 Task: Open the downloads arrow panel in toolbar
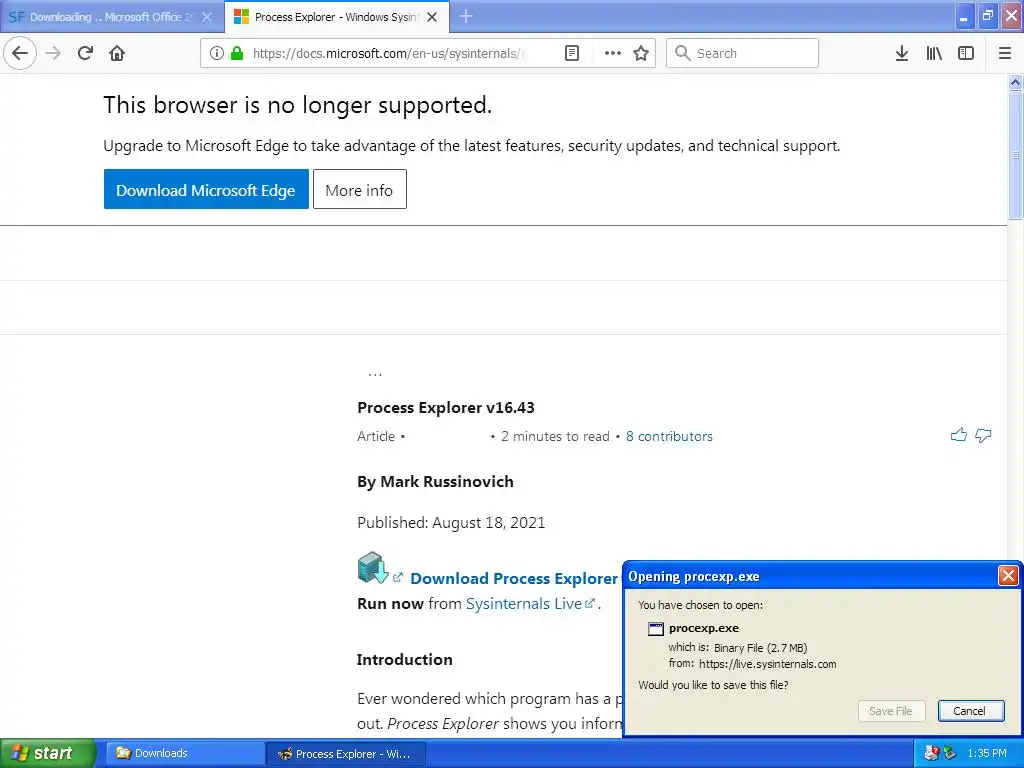pos(902,53)
